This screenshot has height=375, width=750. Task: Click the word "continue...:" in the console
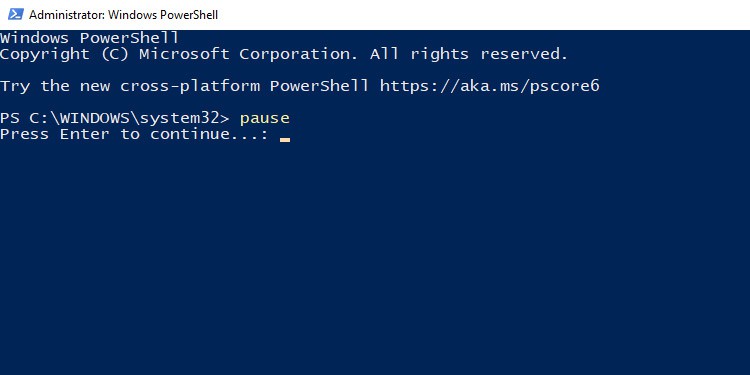coord(210,134)
